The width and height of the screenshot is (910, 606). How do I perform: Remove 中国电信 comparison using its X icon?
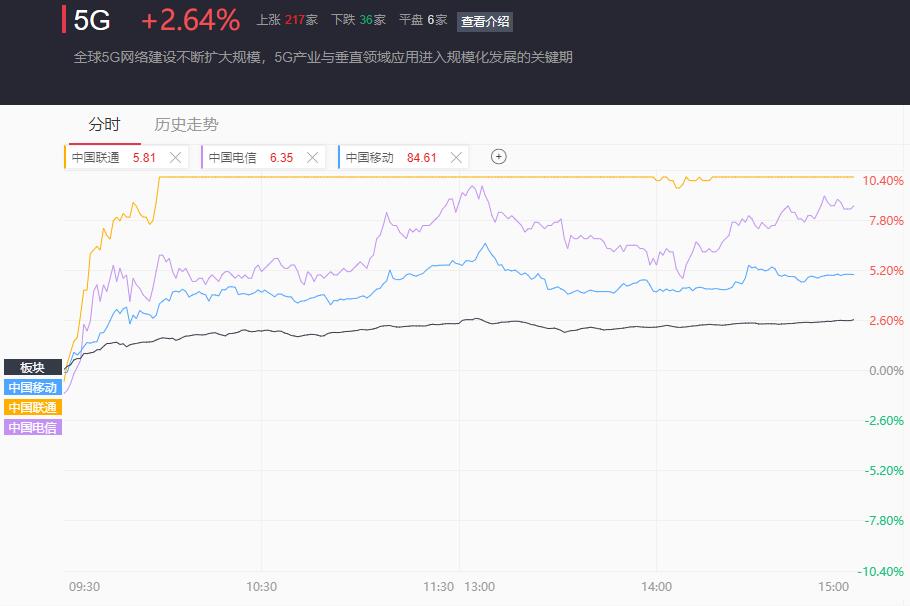click(312, 157)
